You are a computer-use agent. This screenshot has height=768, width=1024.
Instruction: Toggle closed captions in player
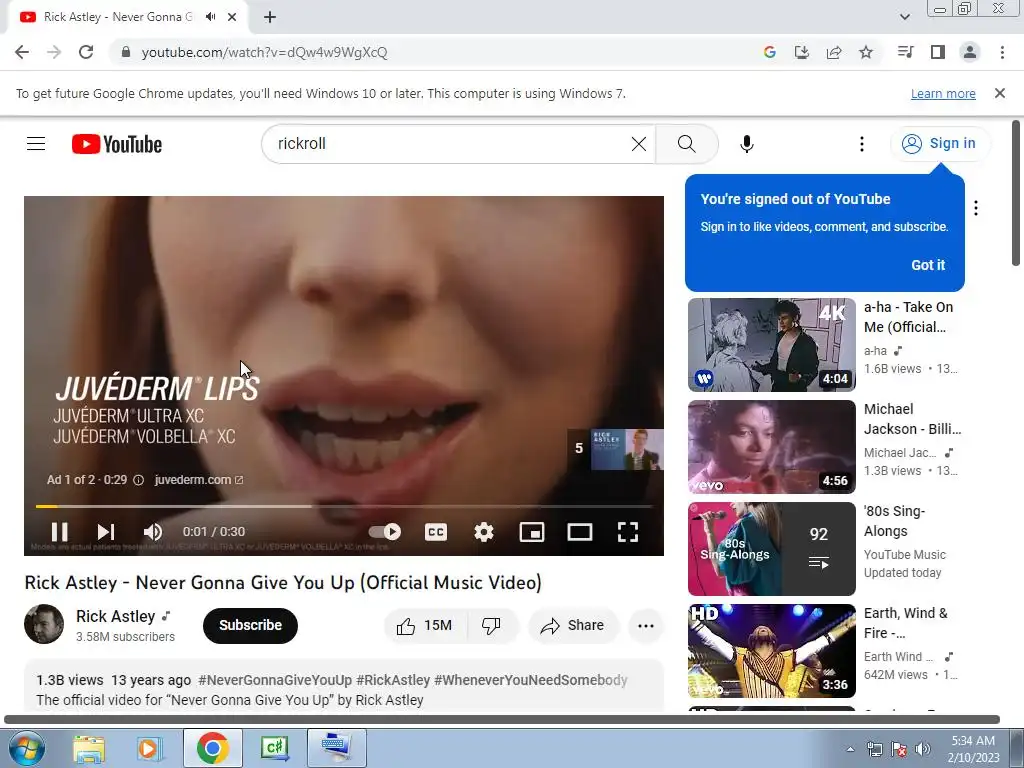tap(436, 532)
